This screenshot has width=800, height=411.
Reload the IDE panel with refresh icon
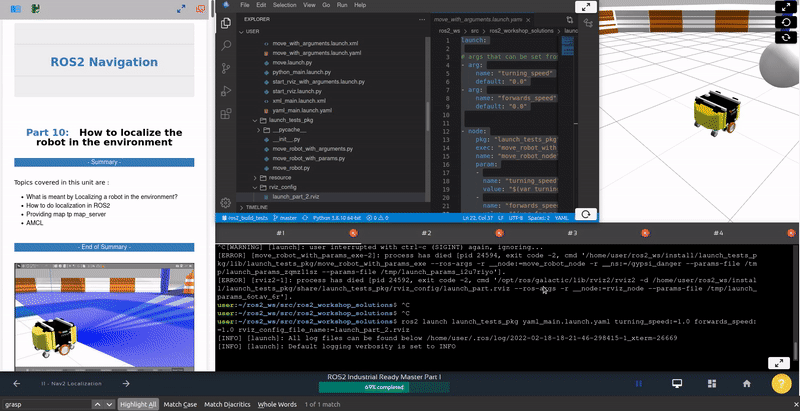[586, 214]
